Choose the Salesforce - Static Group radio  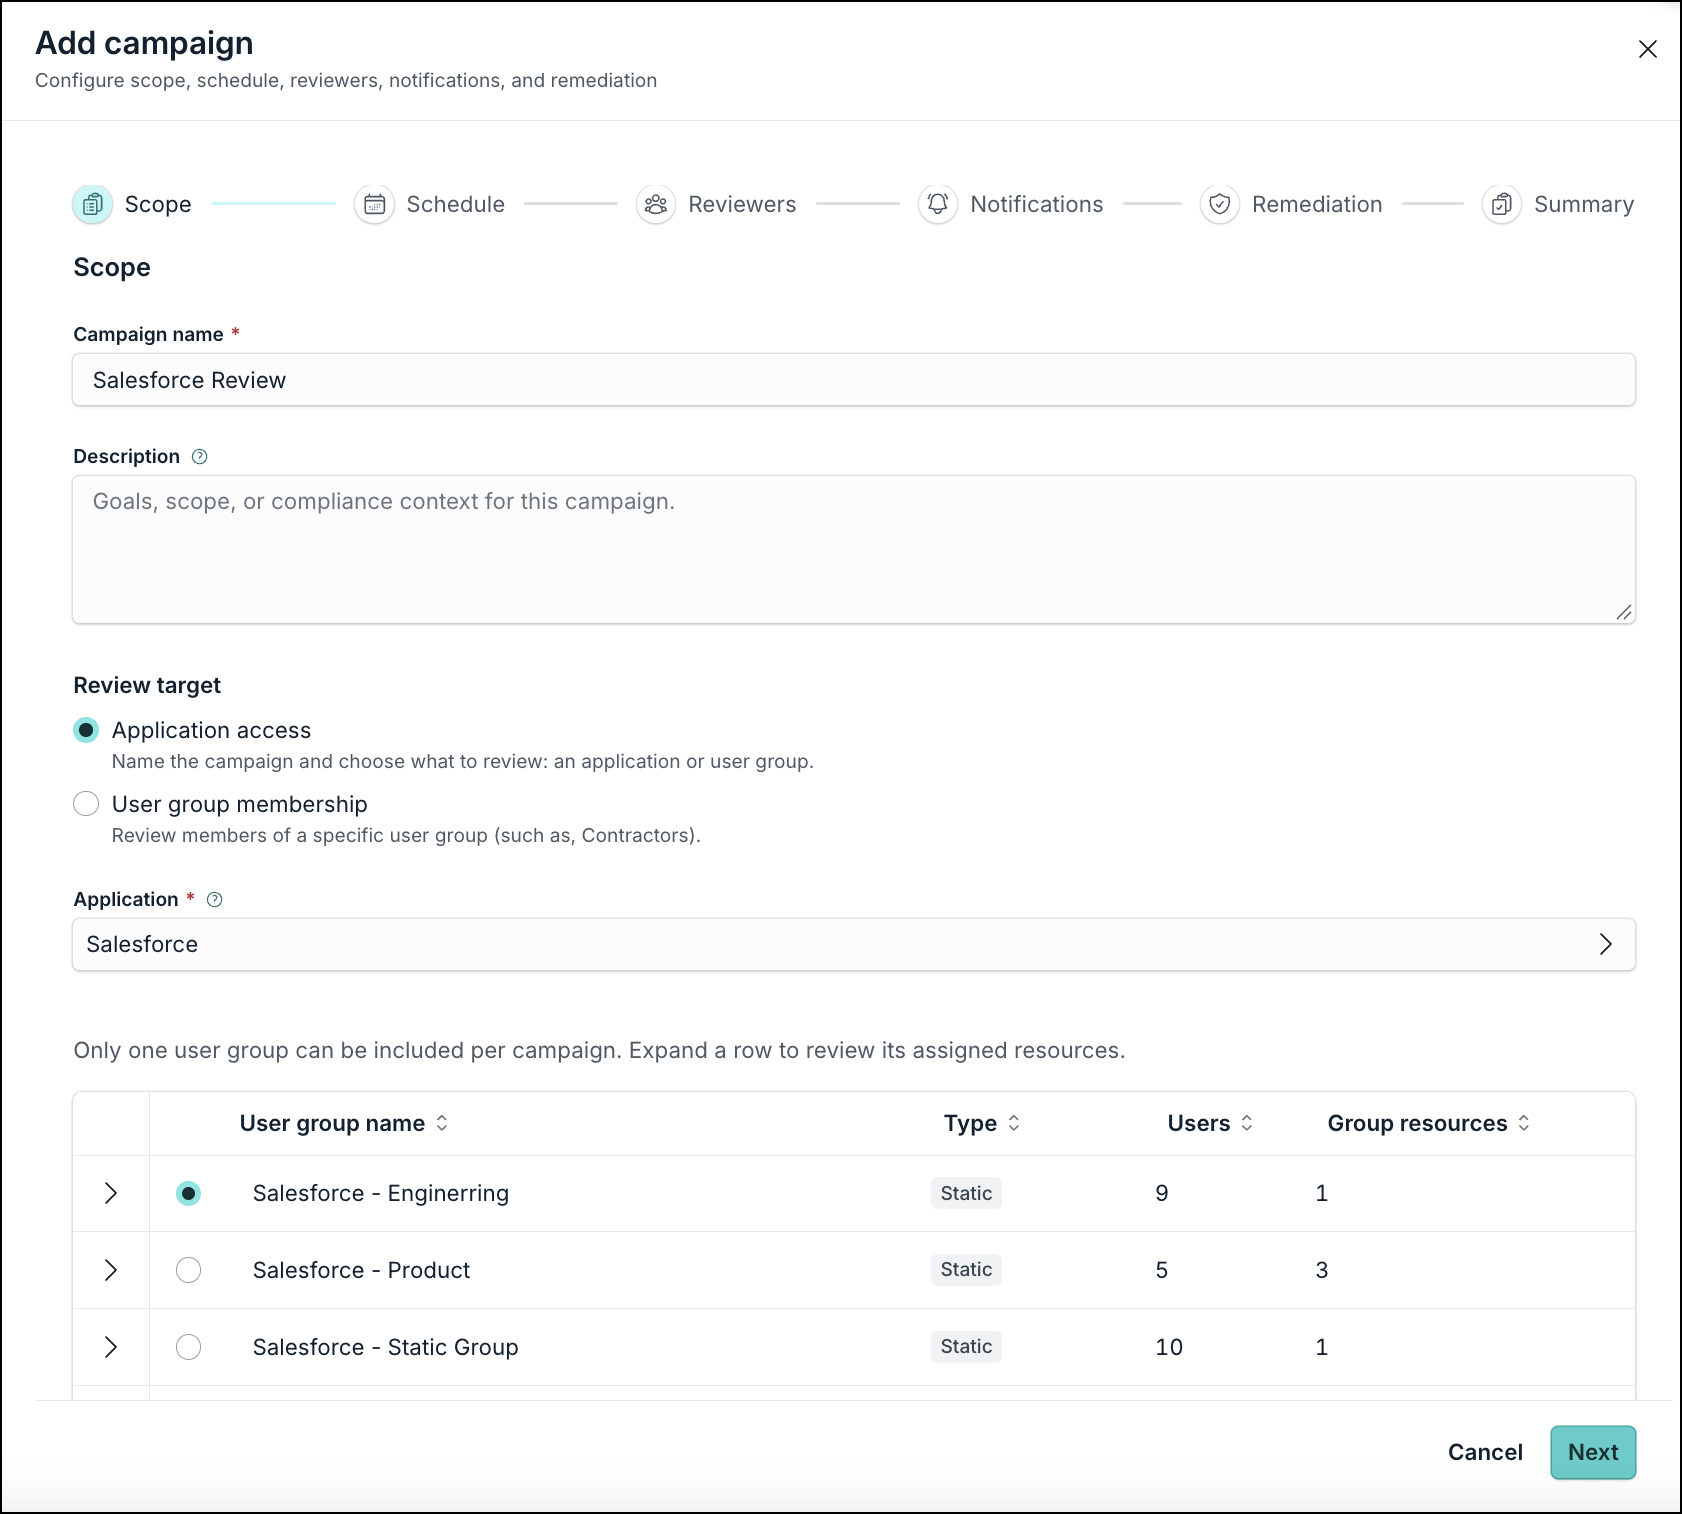click(188, 1347)
